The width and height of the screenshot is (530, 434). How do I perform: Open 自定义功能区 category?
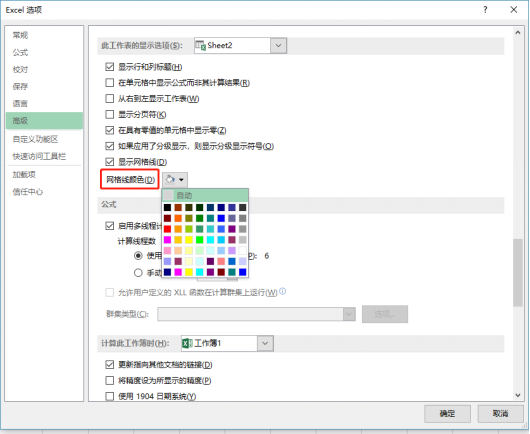[44, 139]
